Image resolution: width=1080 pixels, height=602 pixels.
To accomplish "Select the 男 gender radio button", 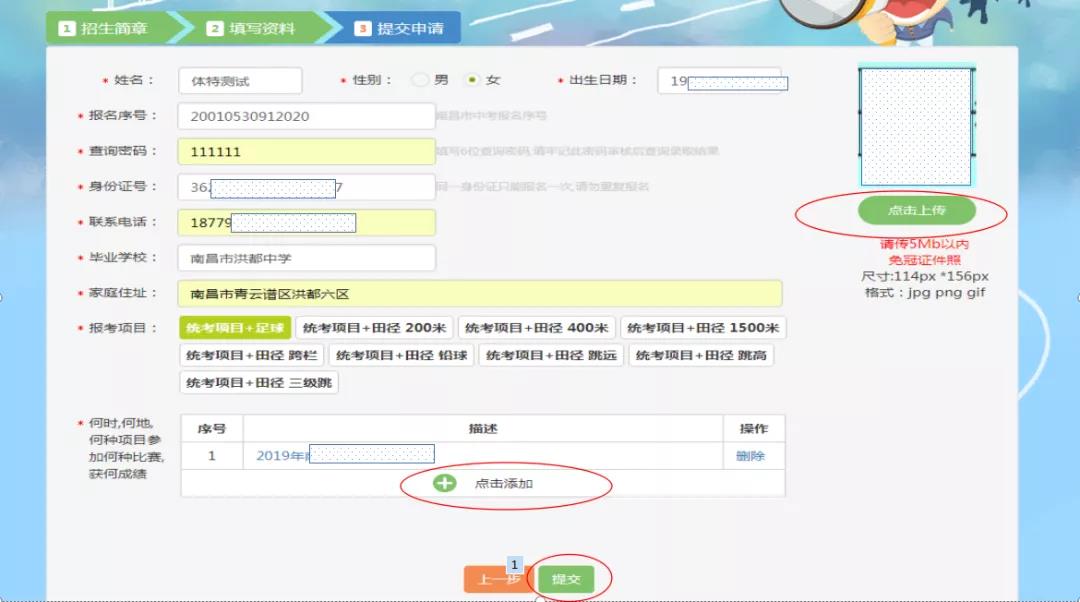I will (419, 80).
